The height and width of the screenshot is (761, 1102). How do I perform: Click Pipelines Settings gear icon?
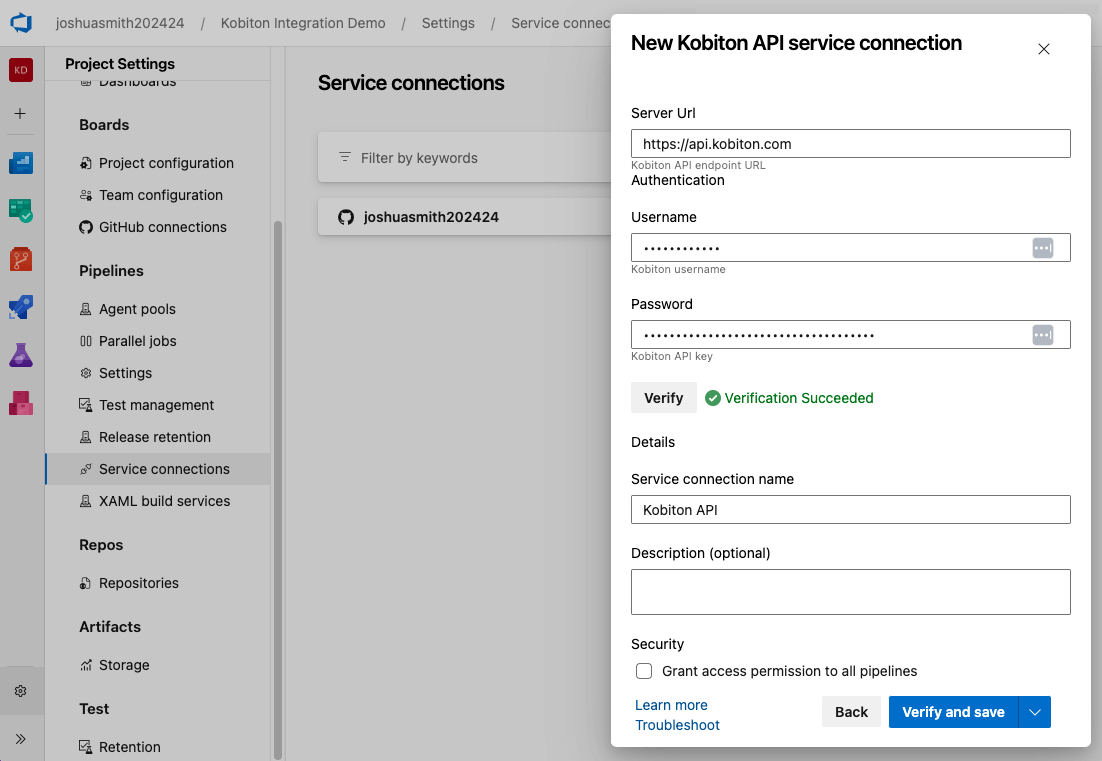click(86, 373)
